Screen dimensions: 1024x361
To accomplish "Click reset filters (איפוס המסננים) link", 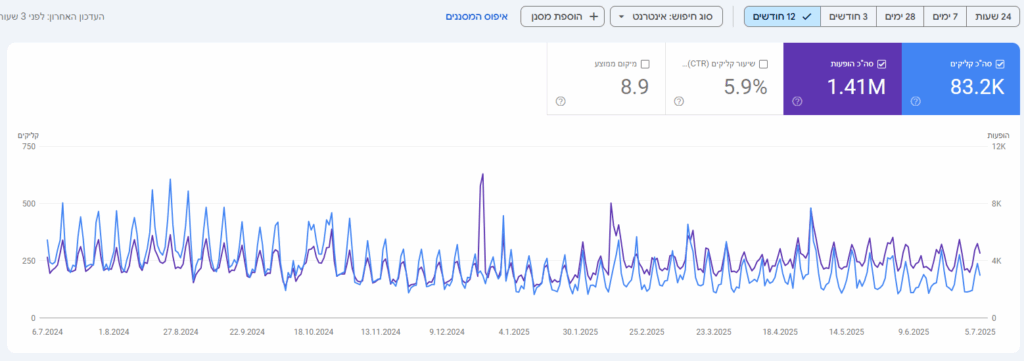I will [x=477, y=16].
